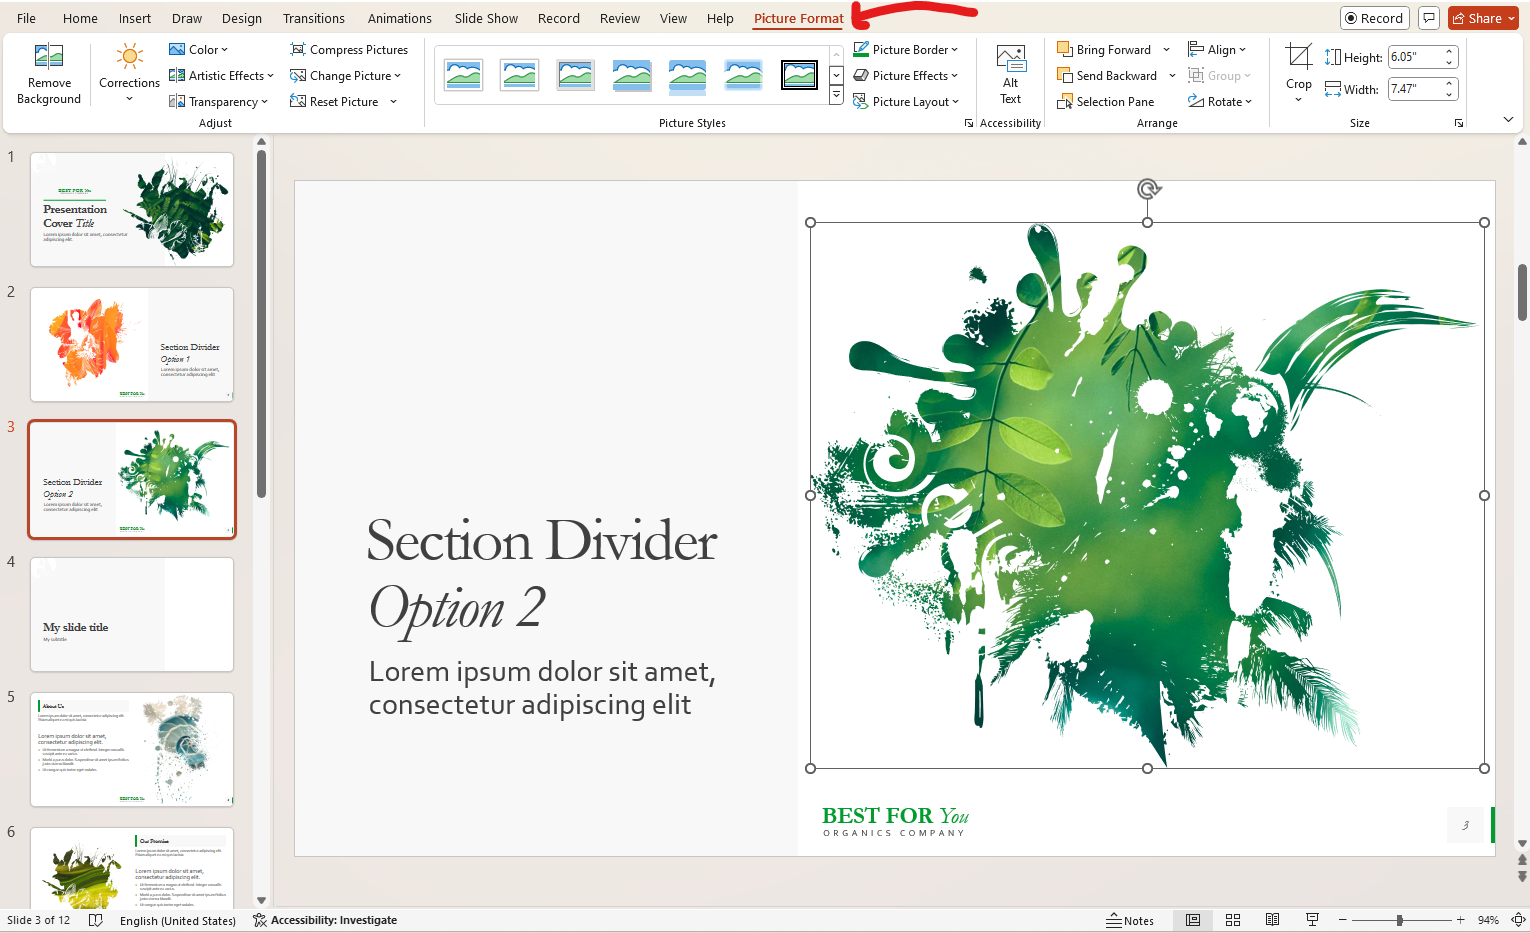Screen dimensions: 1530x933
Task: Click the Selection Pane icon
Action: pyautogui.click(x=1106, y=101)
